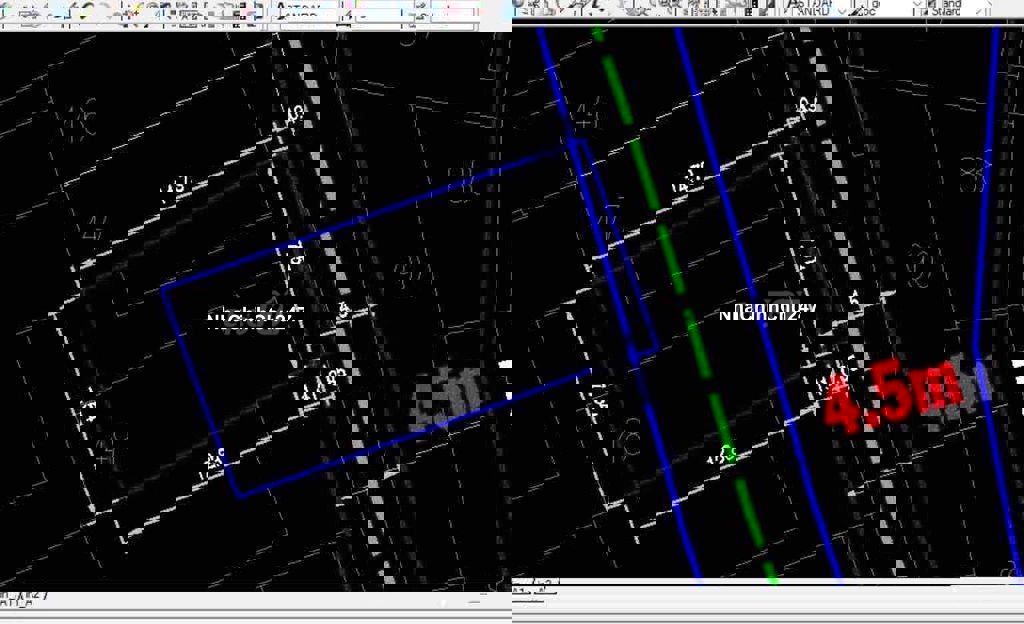Click lot number 38 in left drawing
Viewport: 1024px width, 624px height.
click(x=459, y=182)
